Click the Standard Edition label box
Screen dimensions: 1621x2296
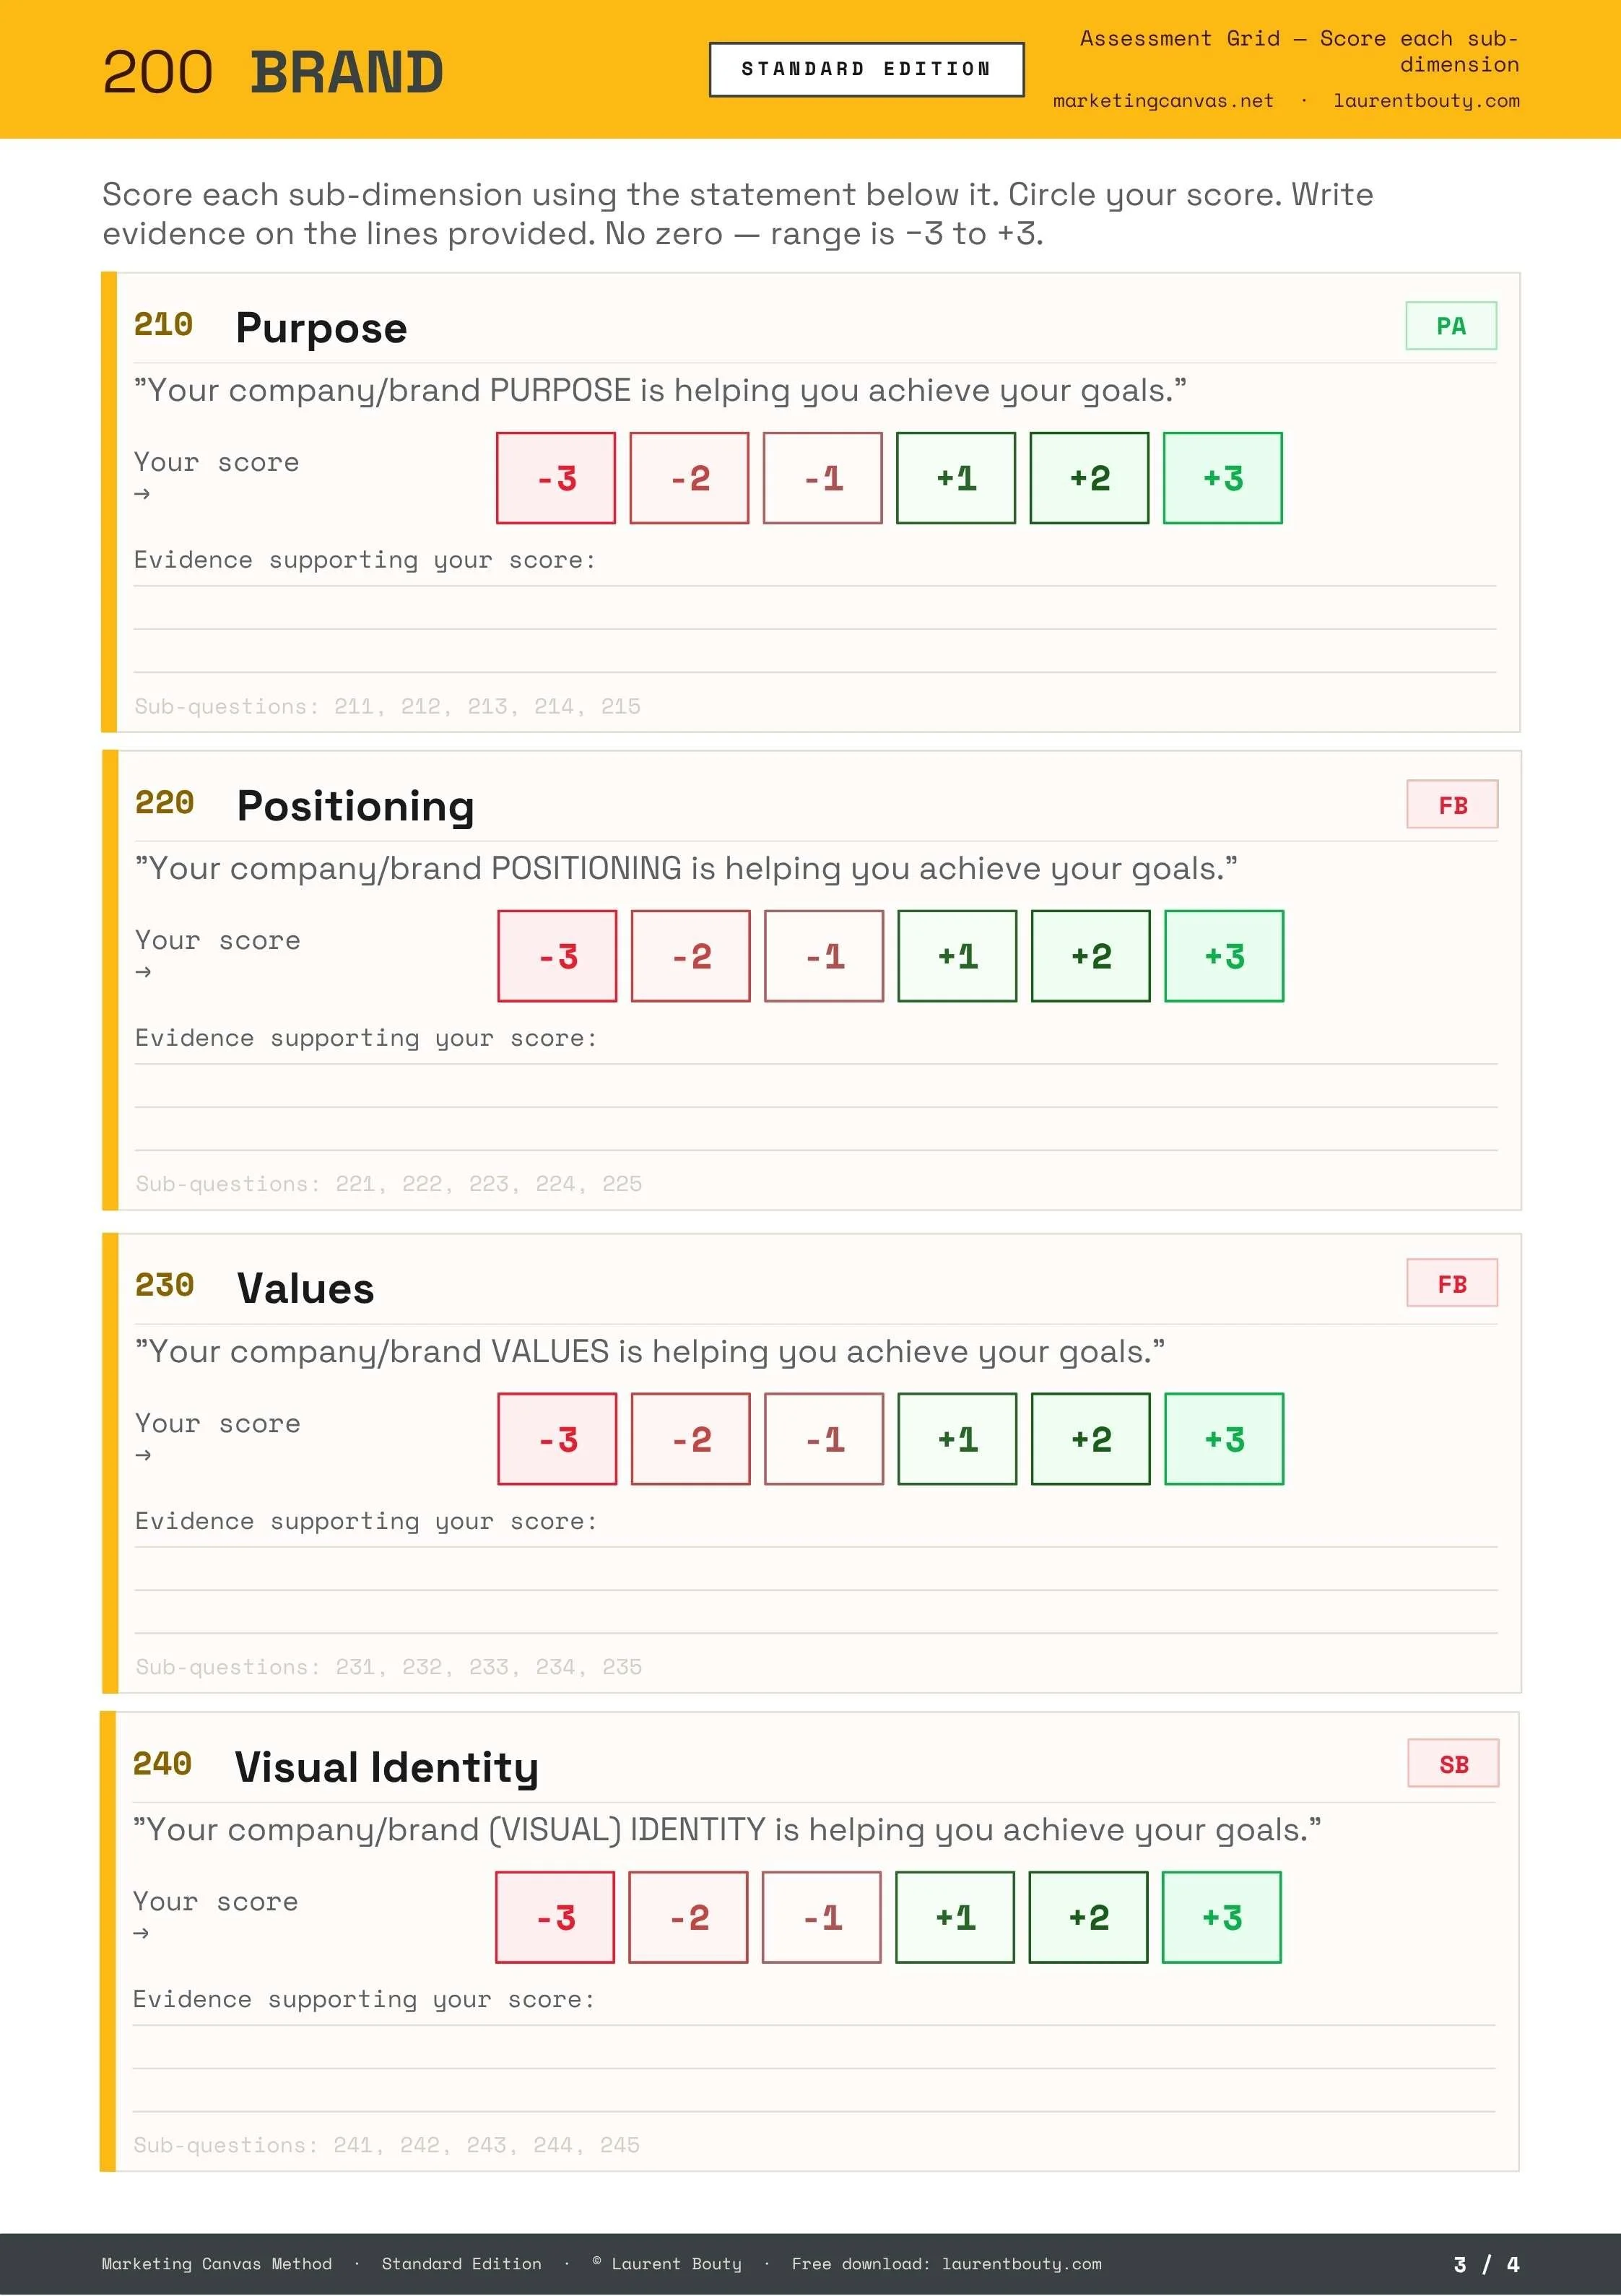pyautogui.click(x=866, y=69)
